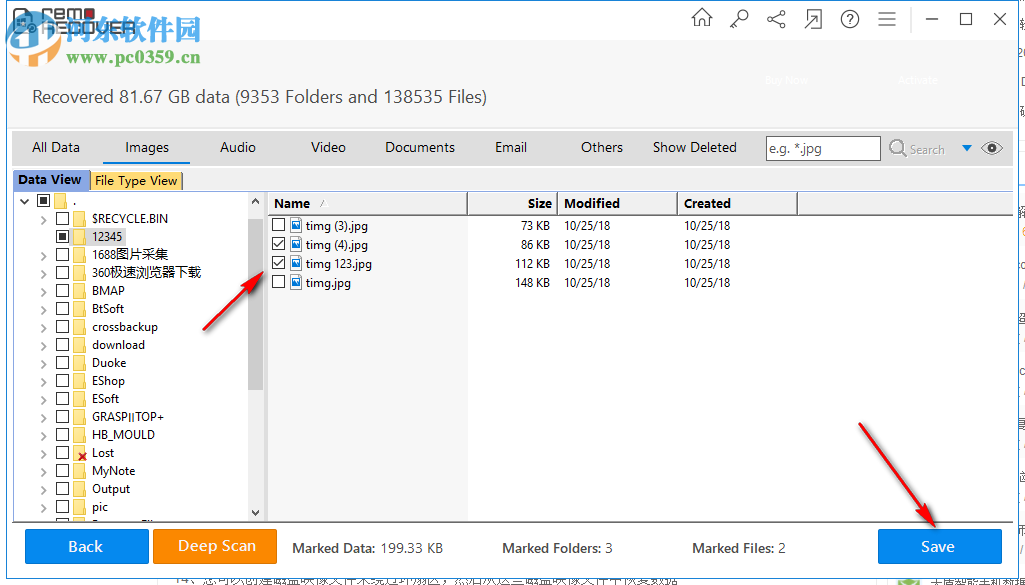Viewport: 1025px width, 585px height.
Task: Click the share icon in the title bar
Action: click(776, 20)
